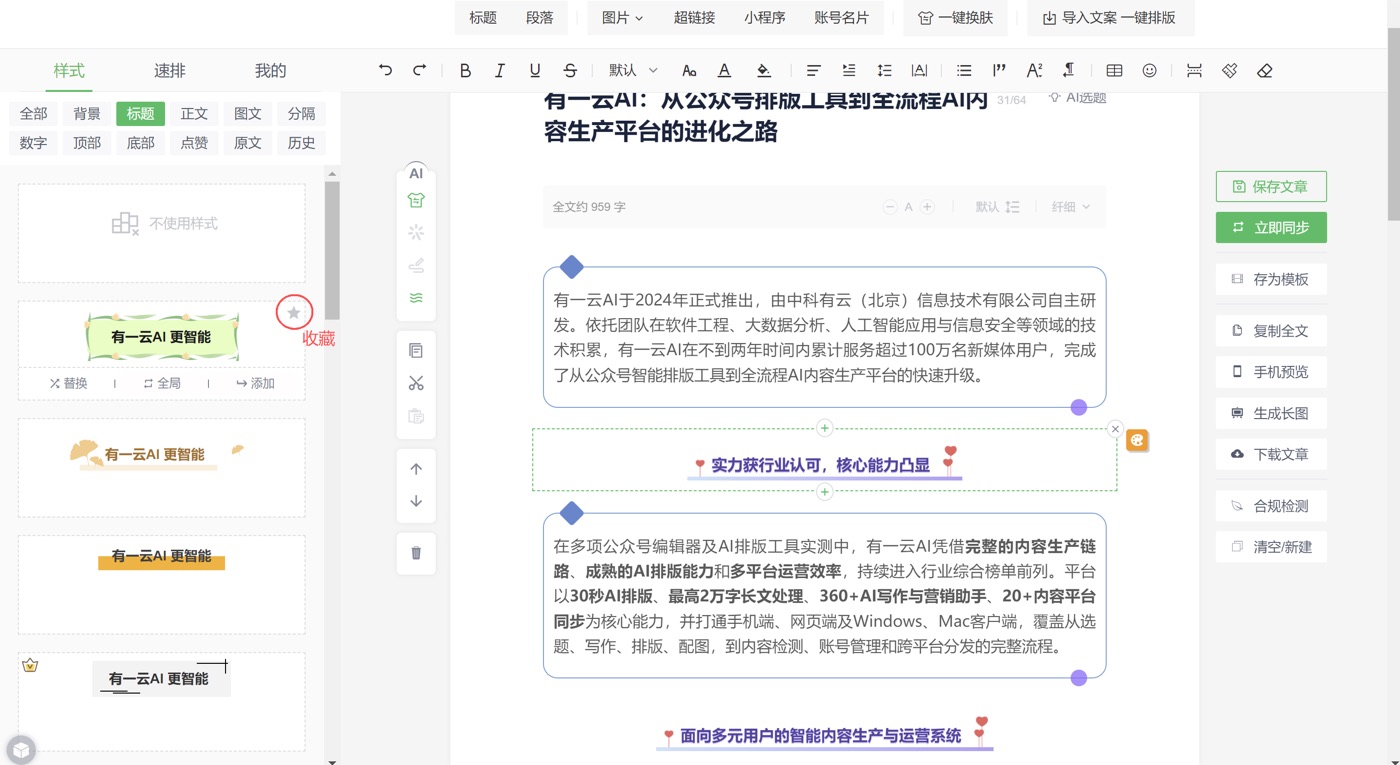Delete the selected block with trash icon
The height and width of the screenshot is (765, 1400).
point(416,553)
